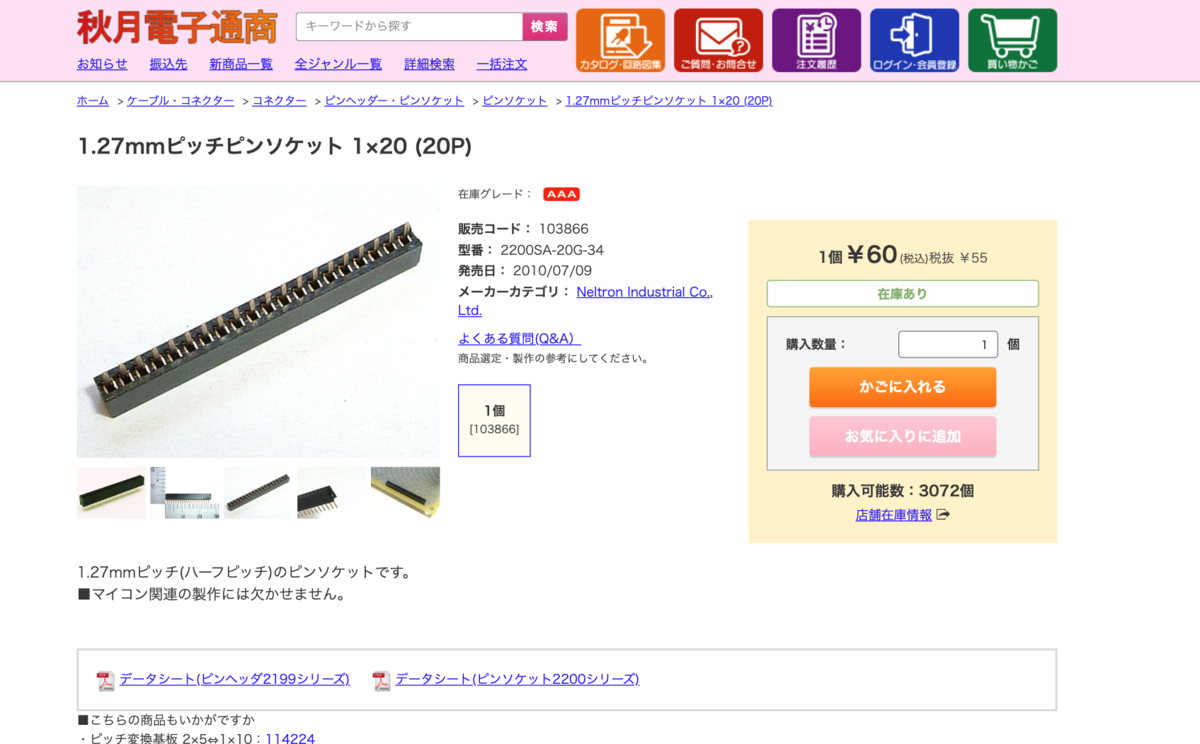
Task: Add item with かごに入れる button
Action: pyautogui.click(x=902, y=387)
